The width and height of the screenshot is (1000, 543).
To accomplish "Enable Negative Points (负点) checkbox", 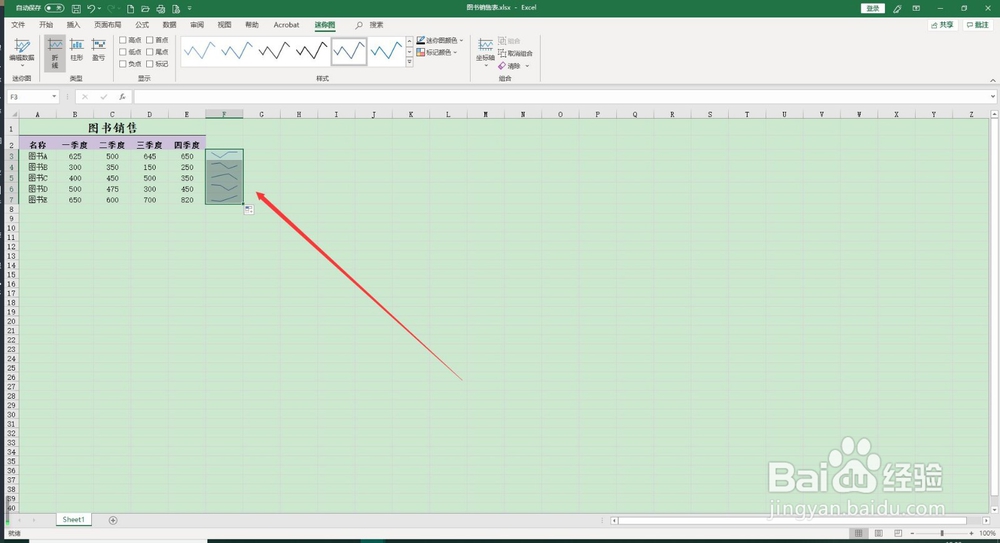I will (123, 64).
